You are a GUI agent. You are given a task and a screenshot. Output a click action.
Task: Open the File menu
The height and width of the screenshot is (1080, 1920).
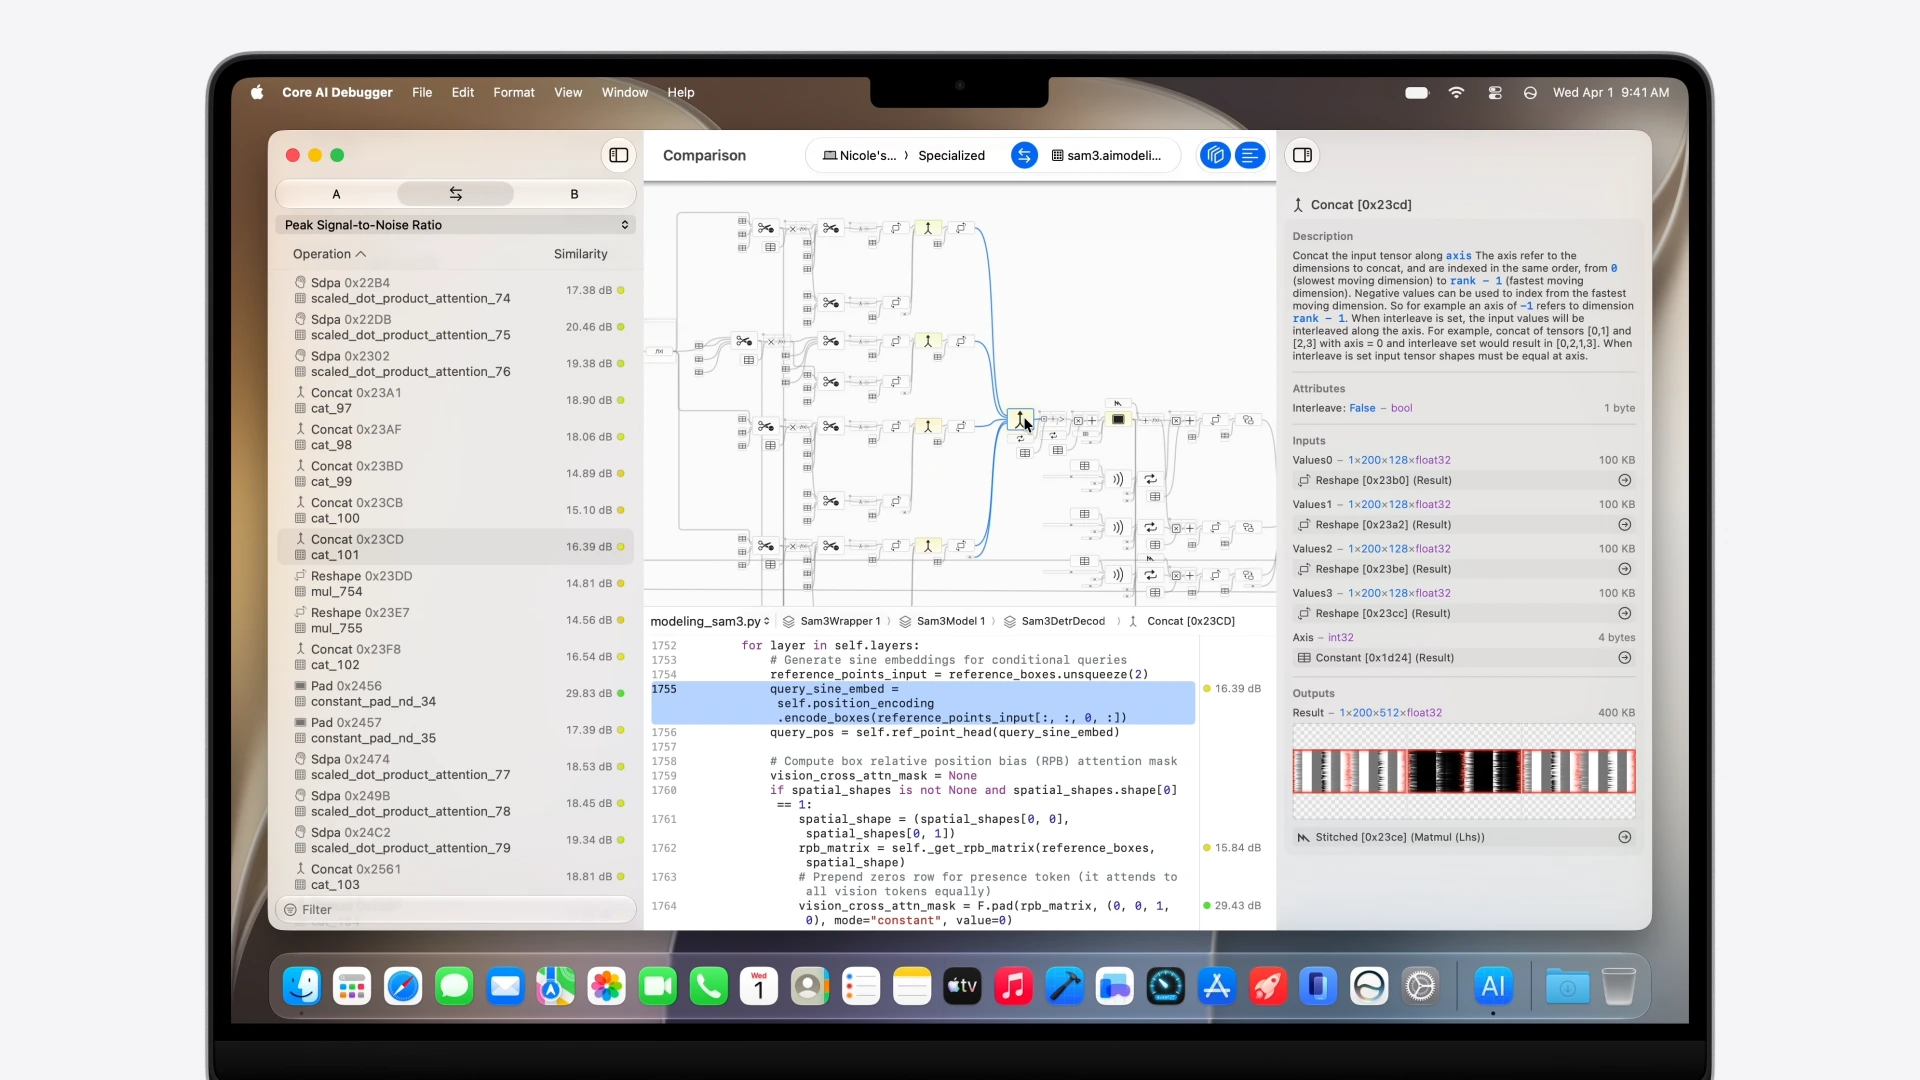point(422,92)
